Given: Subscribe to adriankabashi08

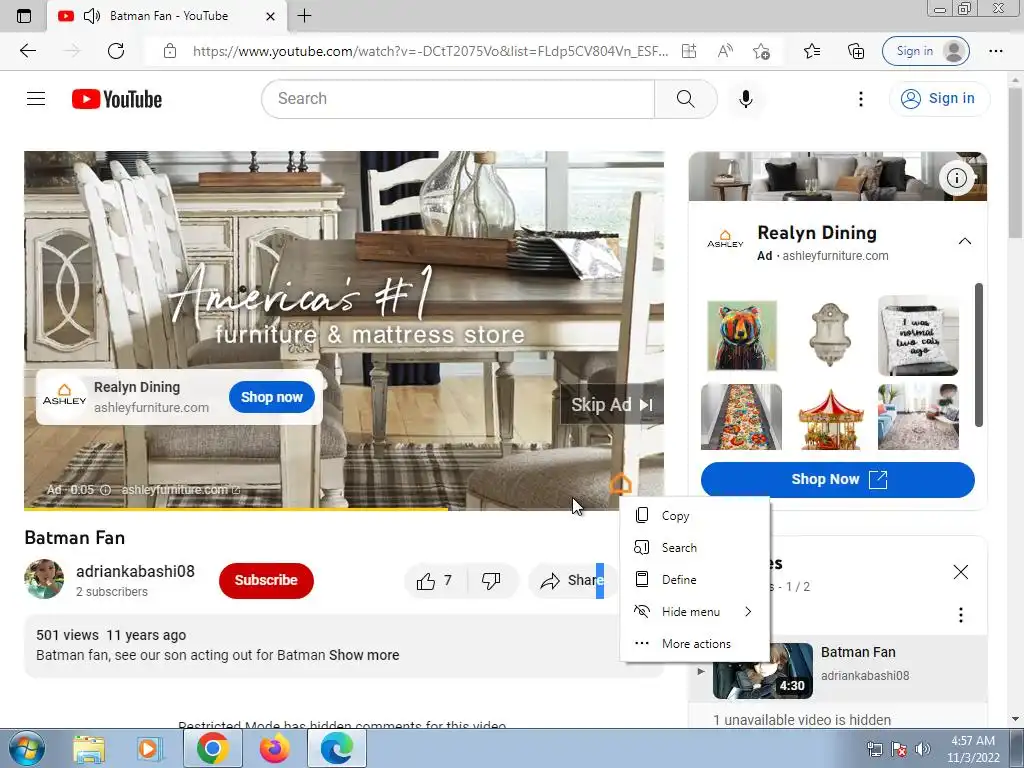Looking at the screenshot, I should coord(266,580).
